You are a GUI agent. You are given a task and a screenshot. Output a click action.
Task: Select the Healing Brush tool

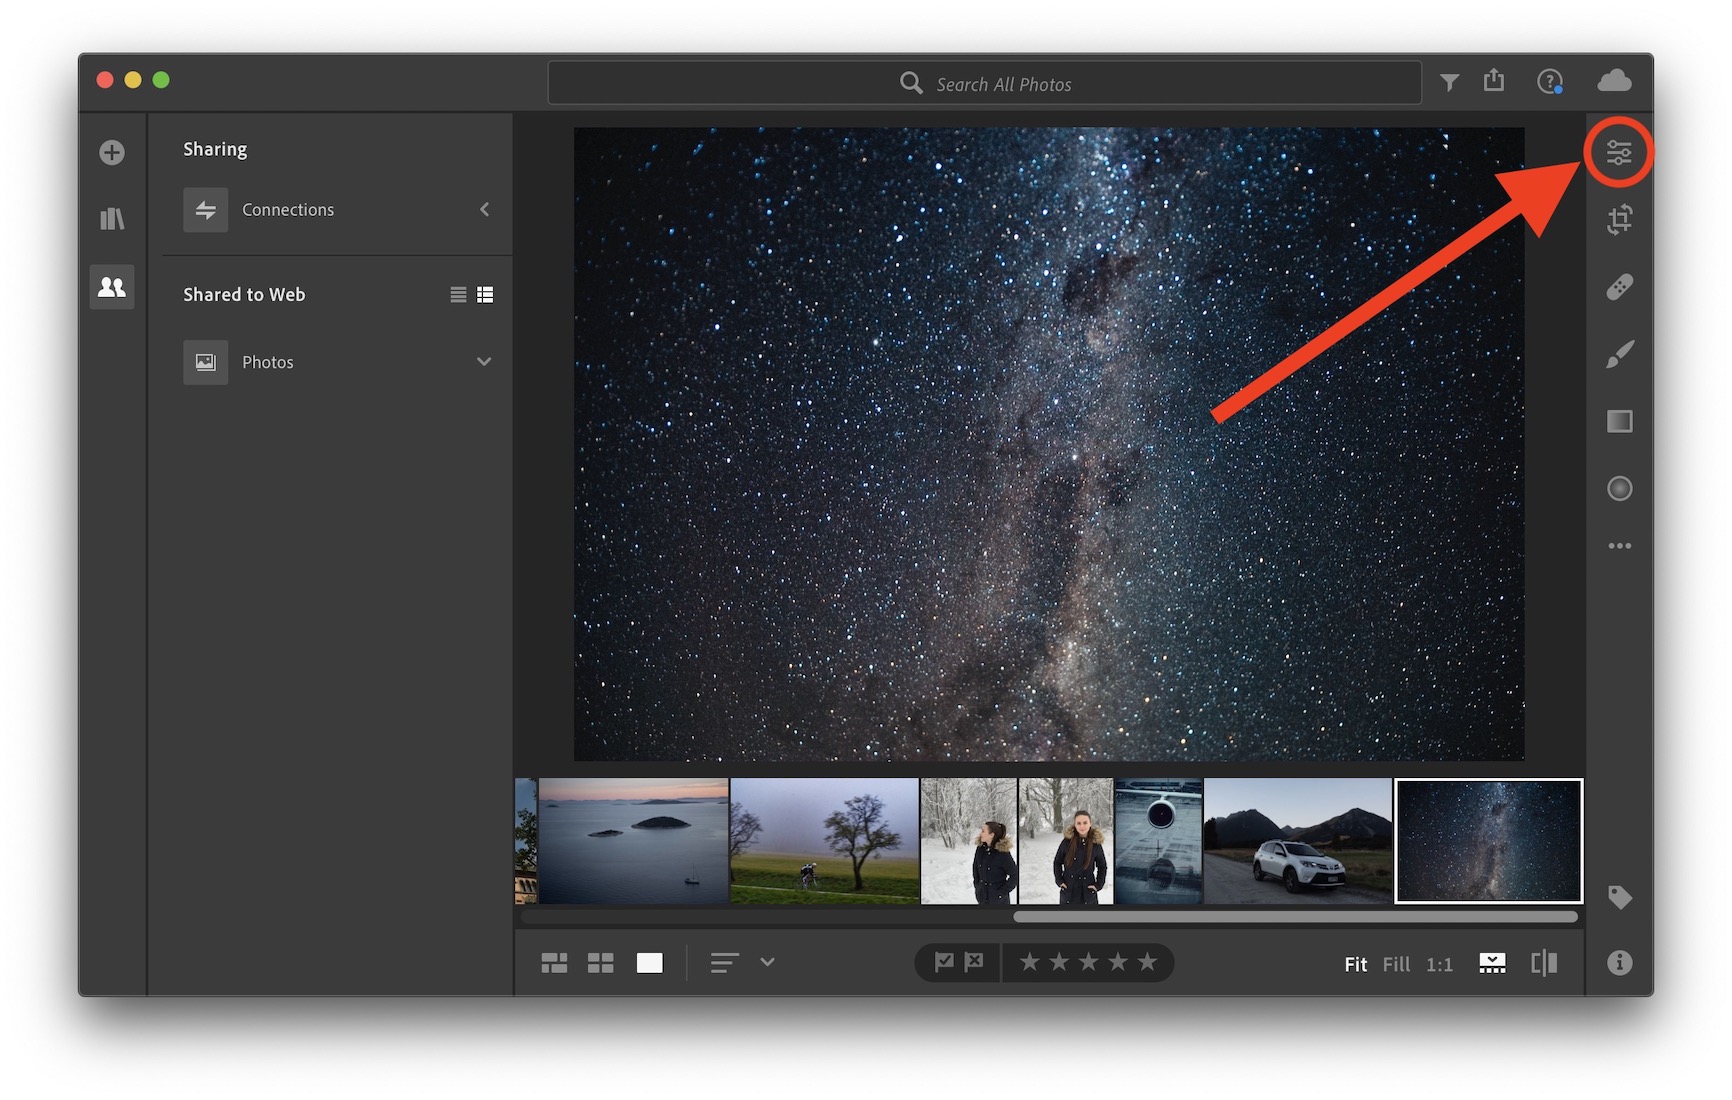1618,287
